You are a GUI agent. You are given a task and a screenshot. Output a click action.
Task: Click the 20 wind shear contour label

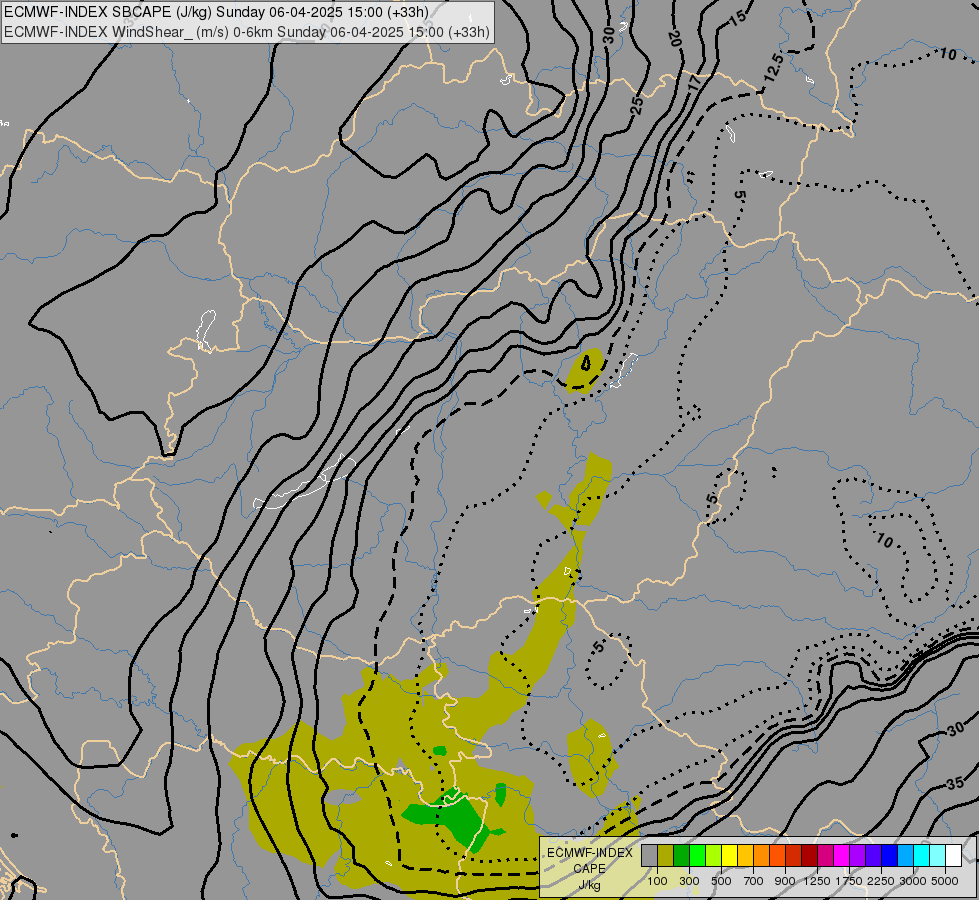point(675,38)
